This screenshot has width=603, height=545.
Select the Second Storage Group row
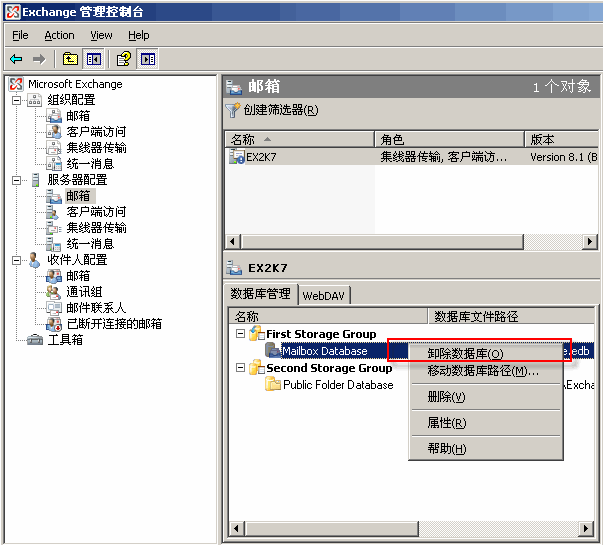[x=329, y=368]
